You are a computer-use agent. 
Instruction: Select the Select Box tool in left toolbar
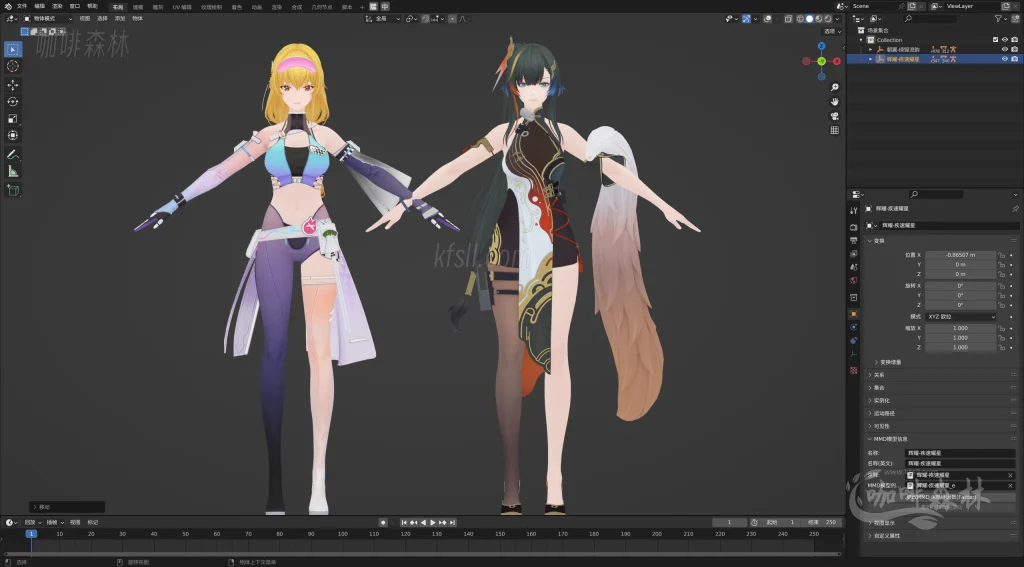[13, 49]
